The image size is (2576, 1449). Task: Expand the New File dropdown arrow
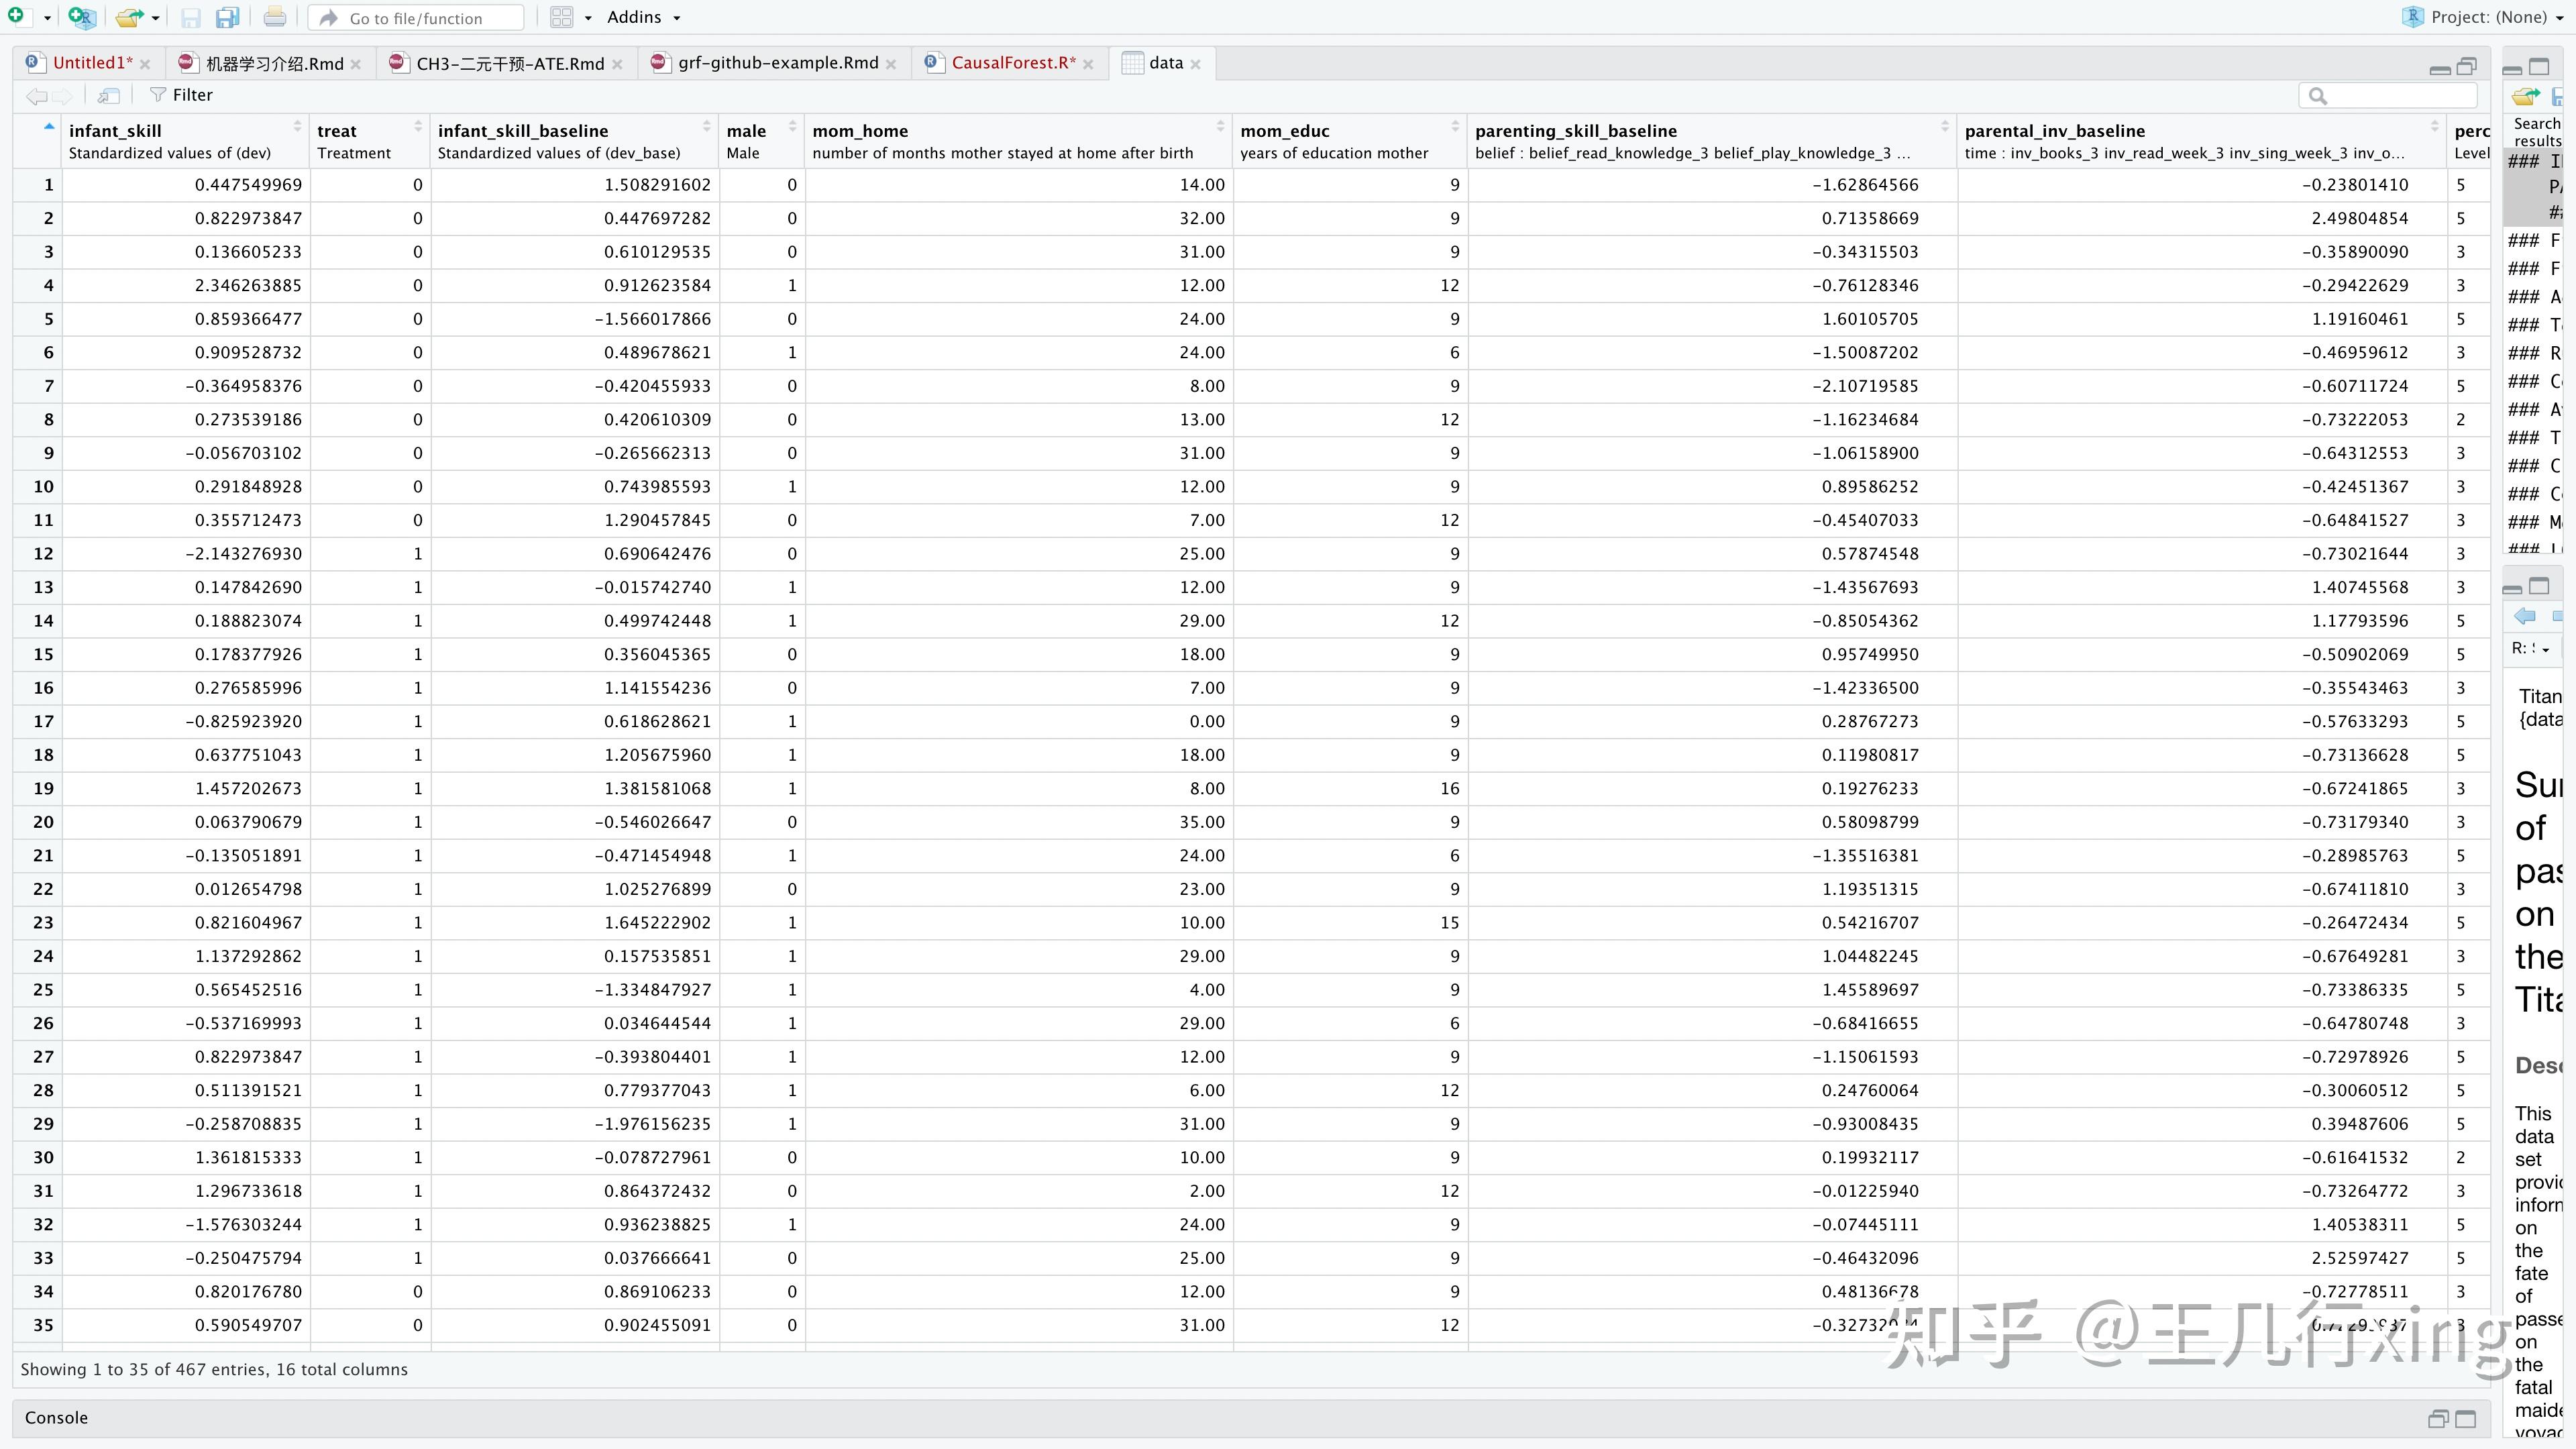pos(47,18)
